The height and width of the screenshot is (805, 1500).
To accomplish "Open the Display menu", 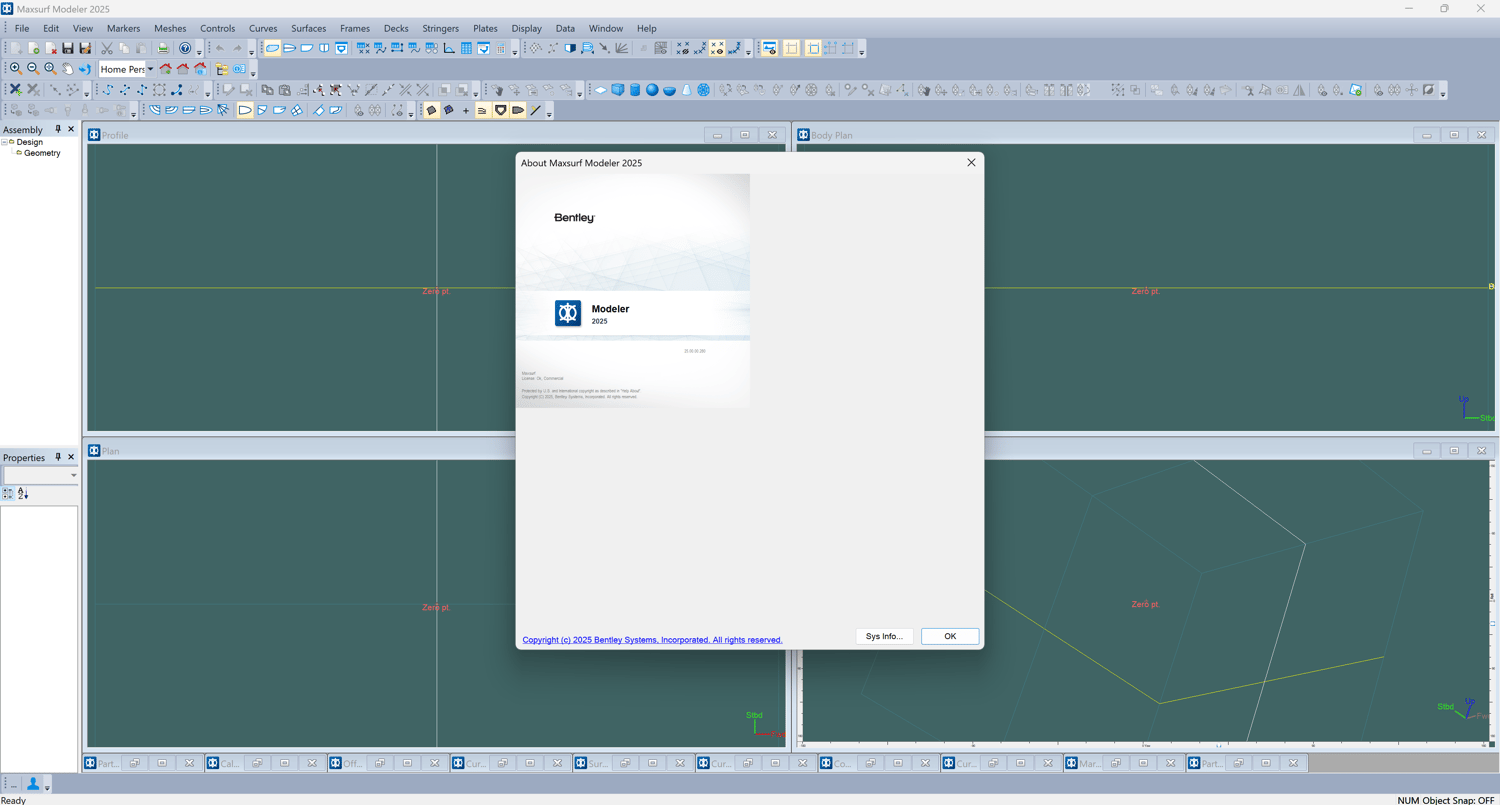I will tap(526, 28).
